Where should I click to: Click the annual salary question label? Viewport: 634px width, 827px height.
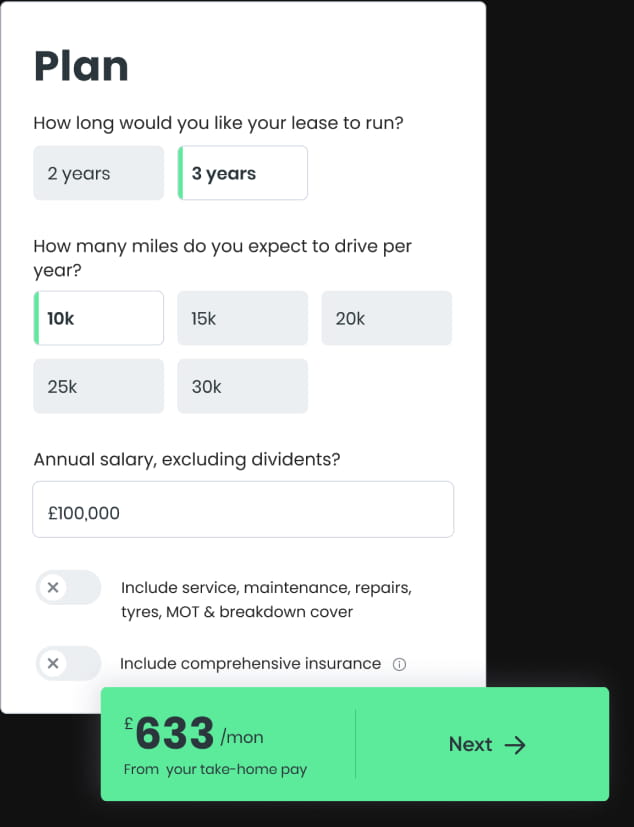pyautogui.click(x=187, y=460)
